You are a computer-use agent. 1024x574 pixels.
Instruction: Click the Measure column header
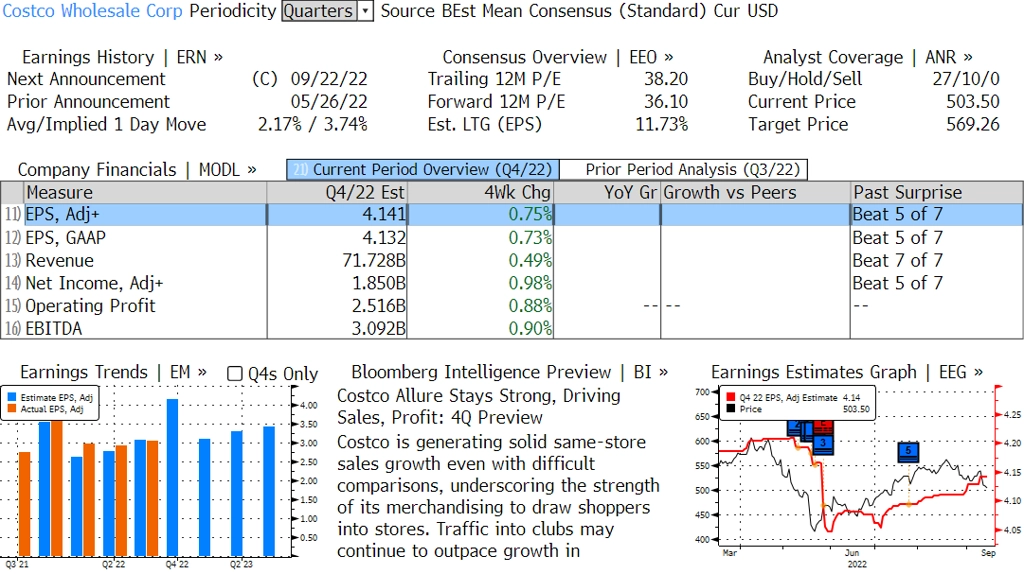(145, 193)
